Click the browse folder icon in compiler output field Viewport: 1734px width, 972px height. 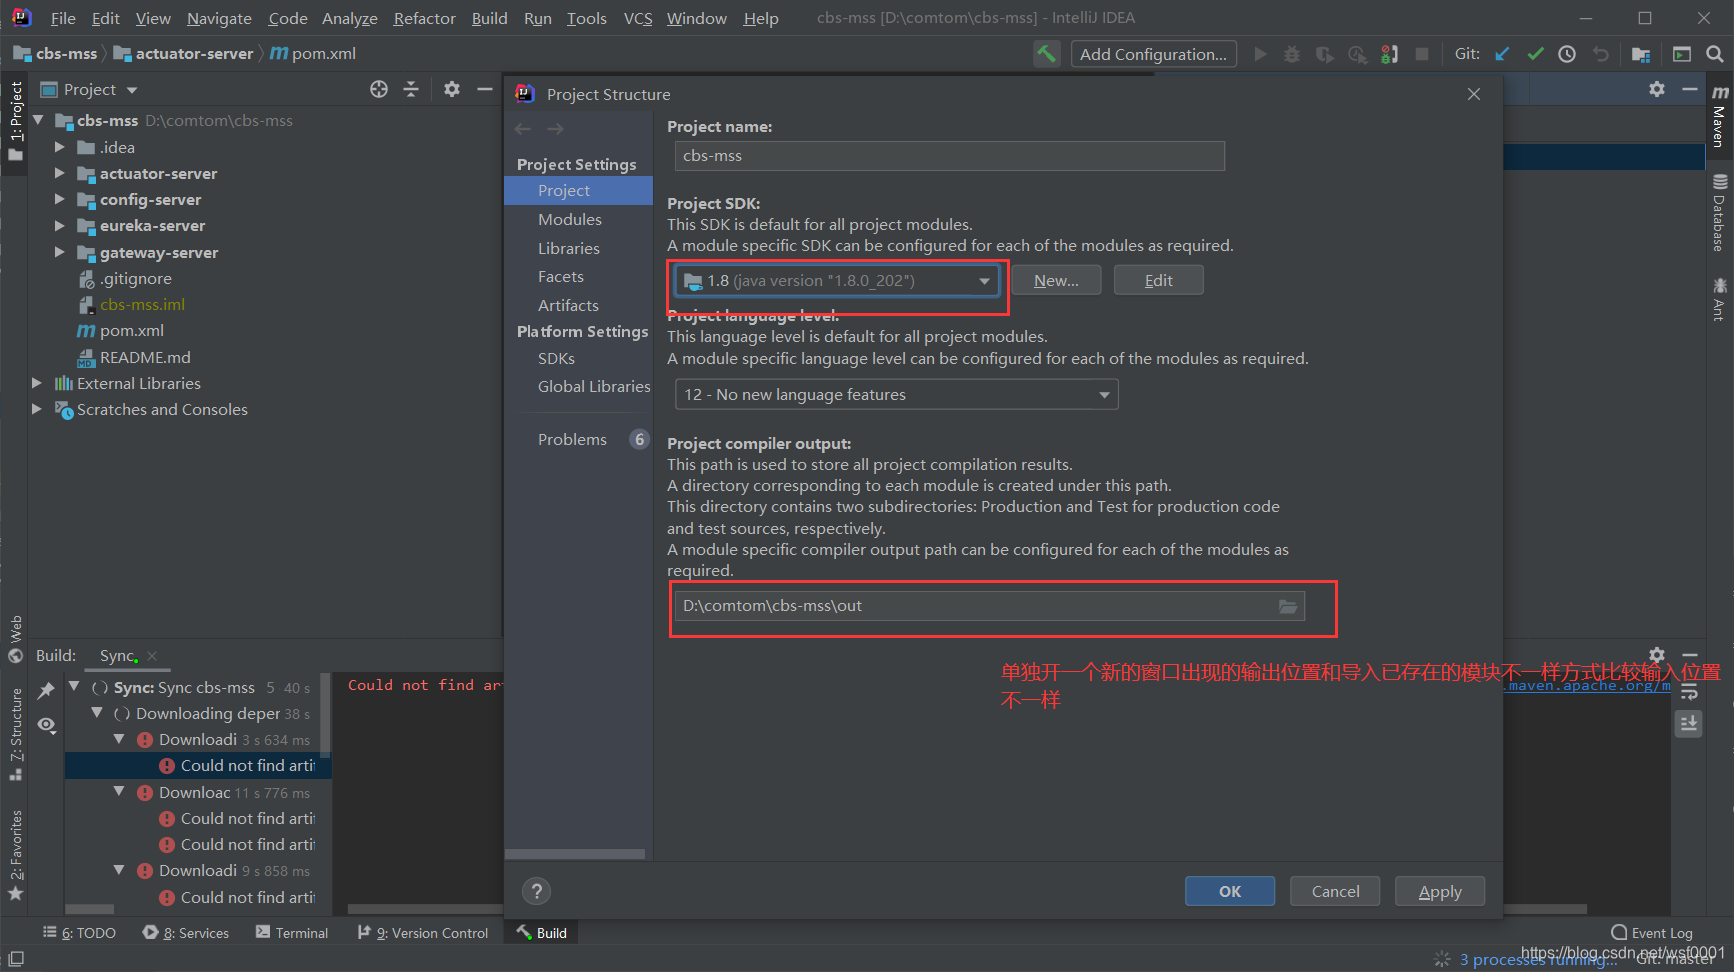(1288, 606)
